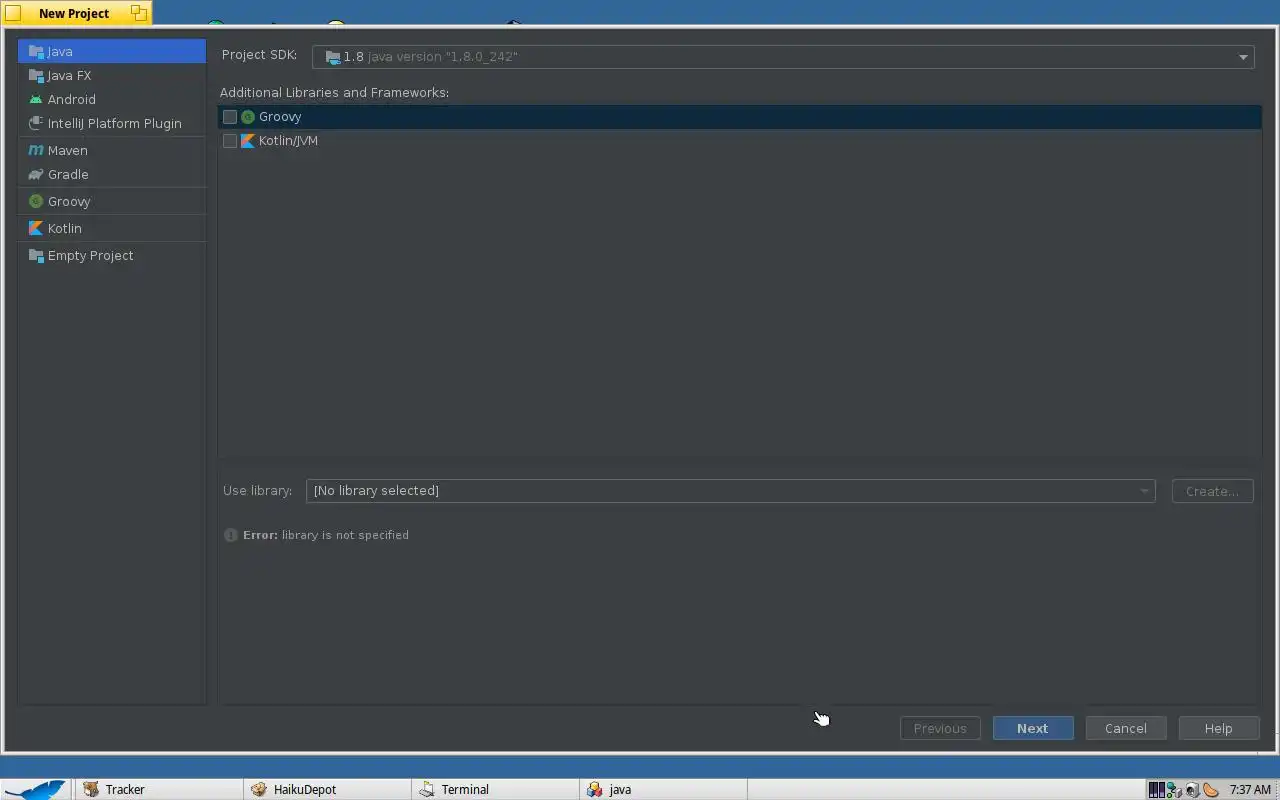
Task: Open the ProcessController tray icon
Action: pos(1156,790)
